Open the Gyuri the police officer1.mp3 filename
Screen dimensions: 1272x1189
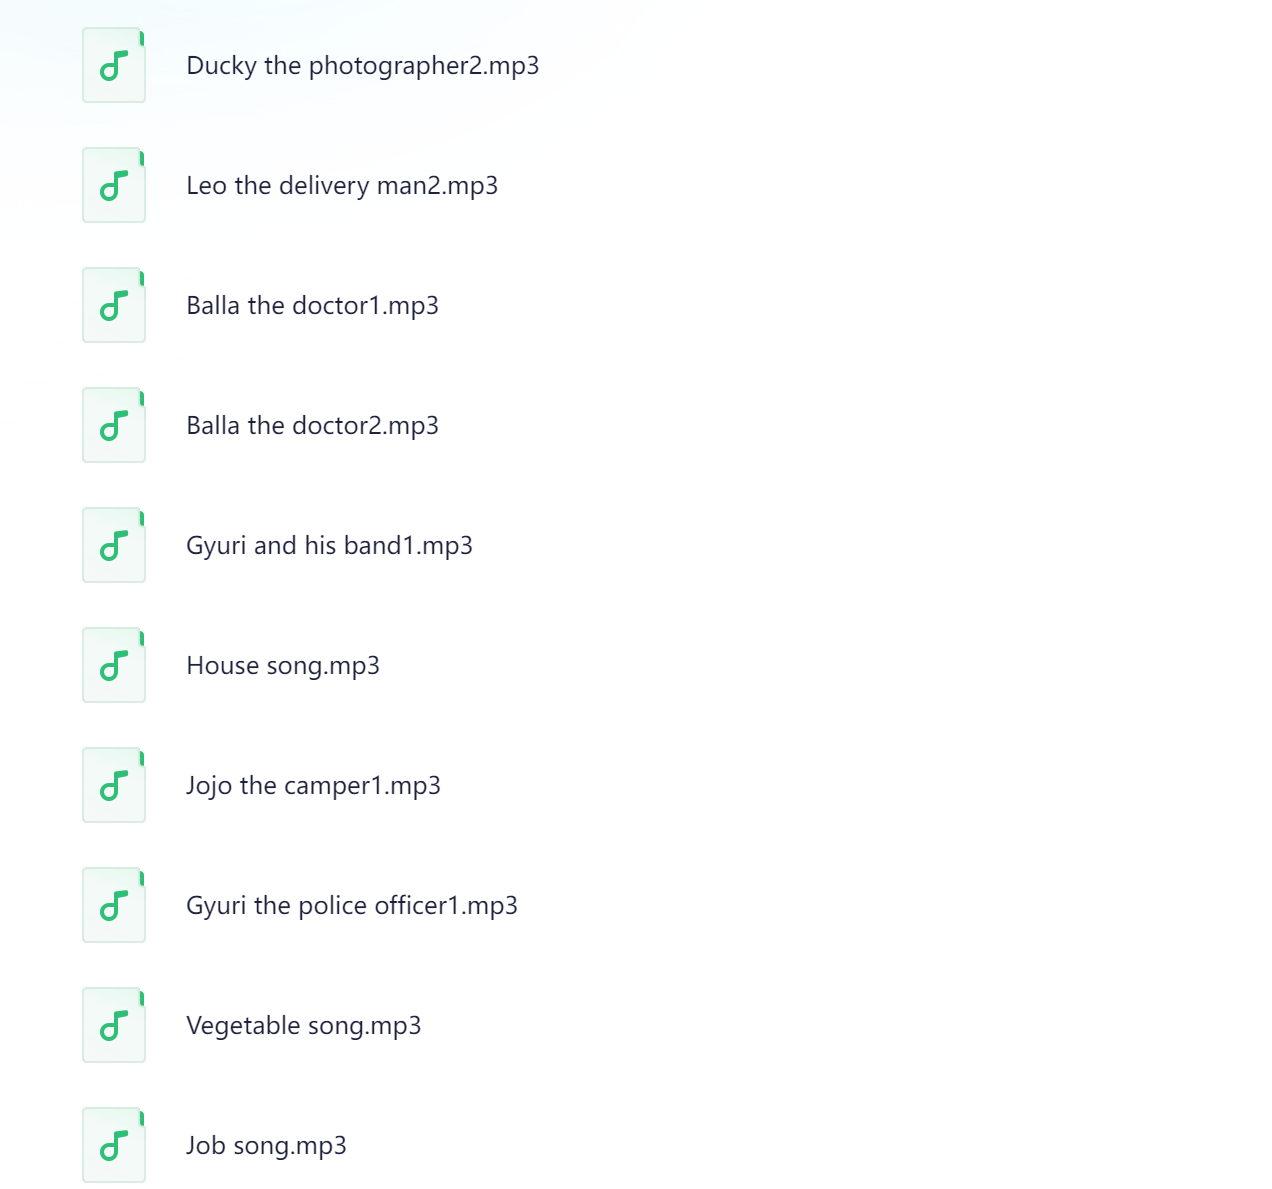click(352, 906)
